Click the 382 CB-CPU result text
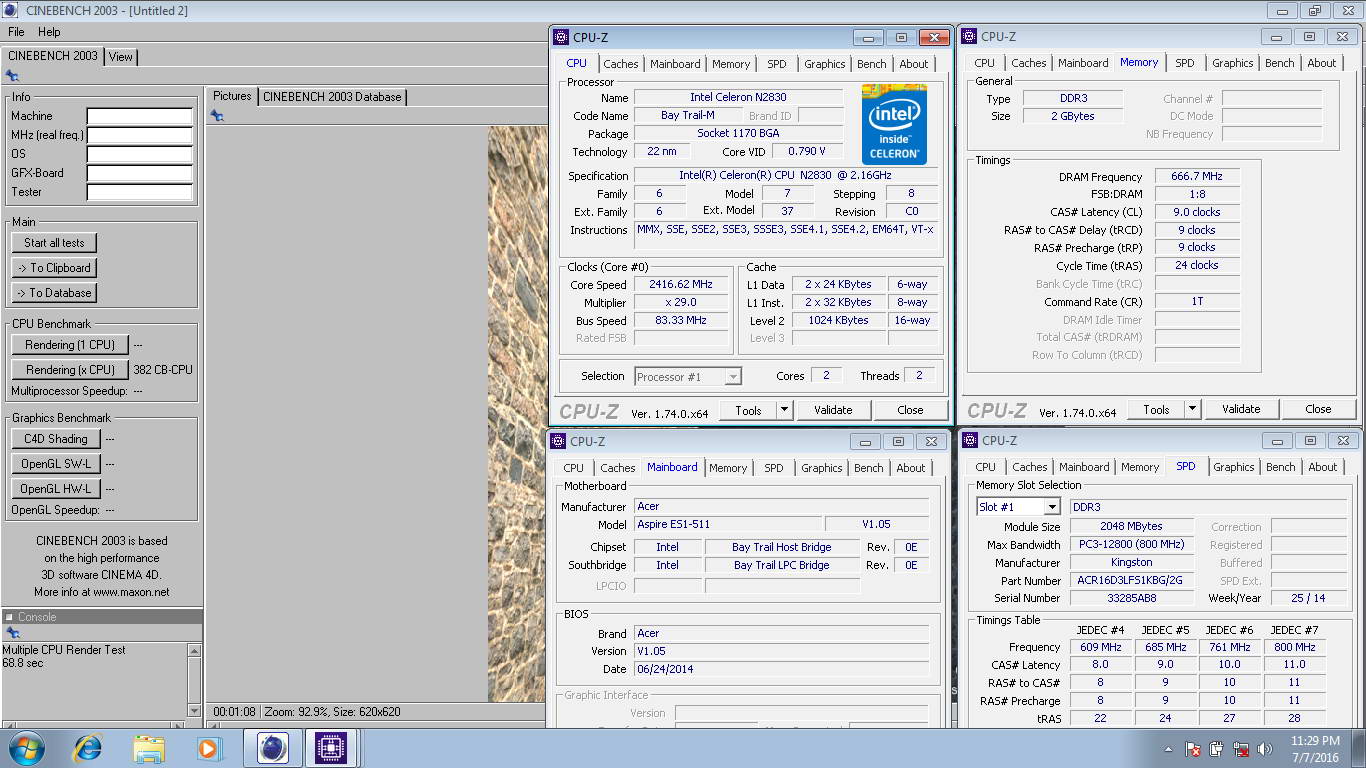 point(163,370)
